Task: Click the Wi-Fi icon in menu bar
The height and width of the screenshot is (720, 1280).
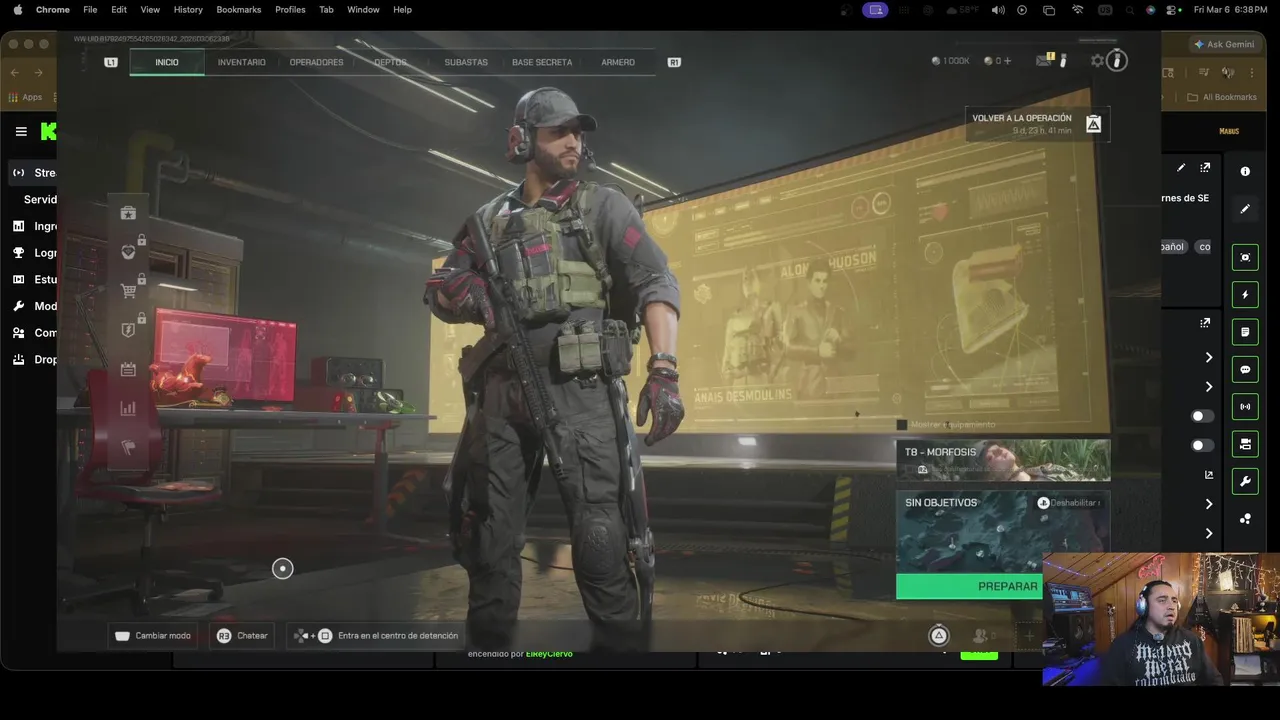Action: pos(1077,9)
